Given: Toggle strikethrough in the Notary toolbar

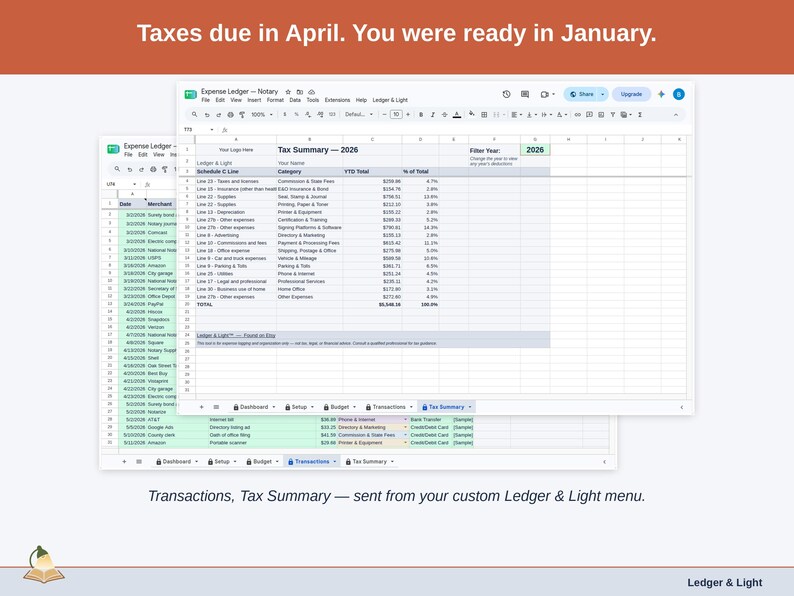Looking at the screenshot, I should click(444, 115).
